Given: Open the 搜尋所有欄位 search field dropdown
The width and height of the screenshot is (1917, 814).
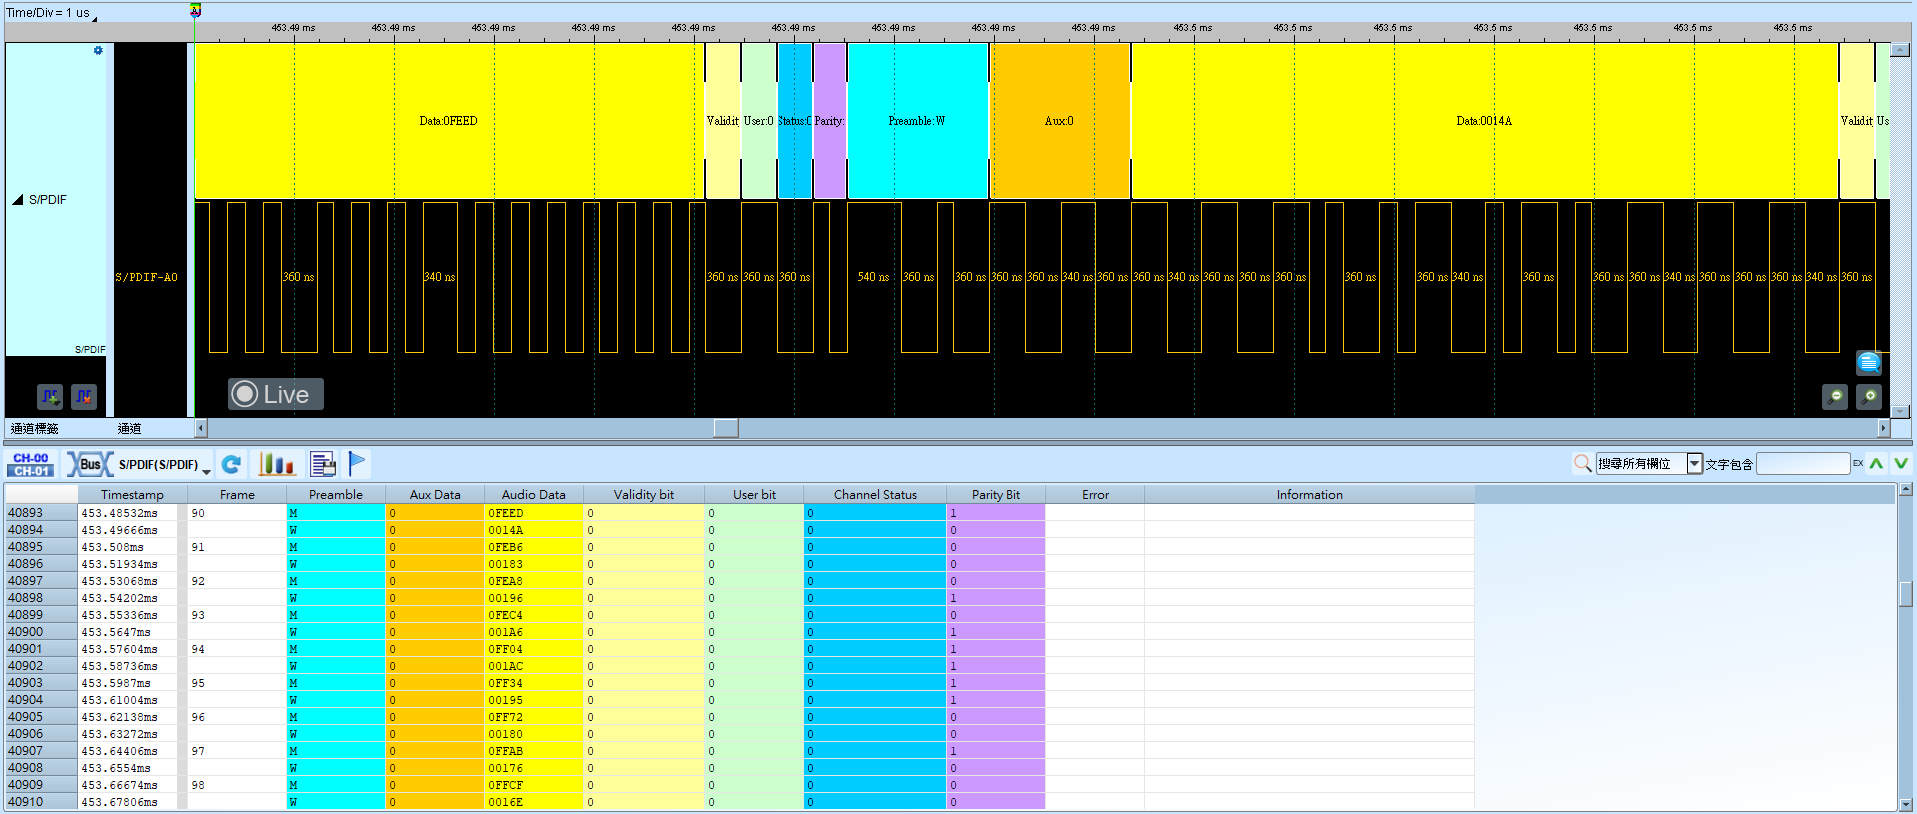Looking at the screenshot, I should tap(1694, 463).
